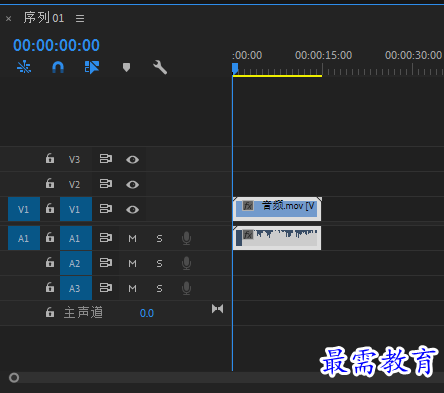444x393 pixels.
Task: Toggle lock on track A1
Action: tap(50, 238)
